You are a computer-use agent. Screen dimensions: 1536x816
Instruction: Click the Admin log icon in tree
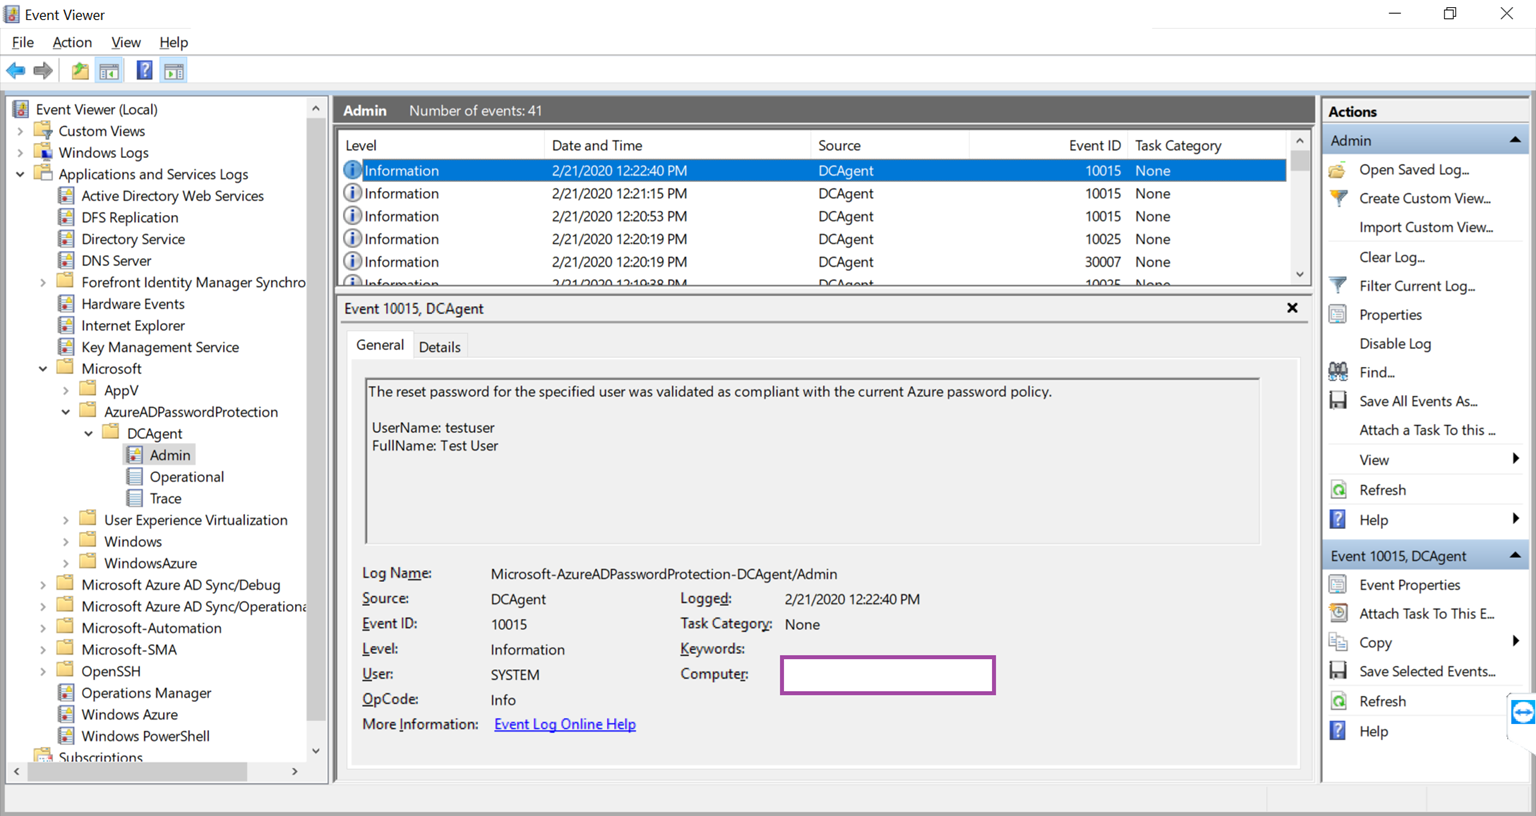(x=135, y=455)
